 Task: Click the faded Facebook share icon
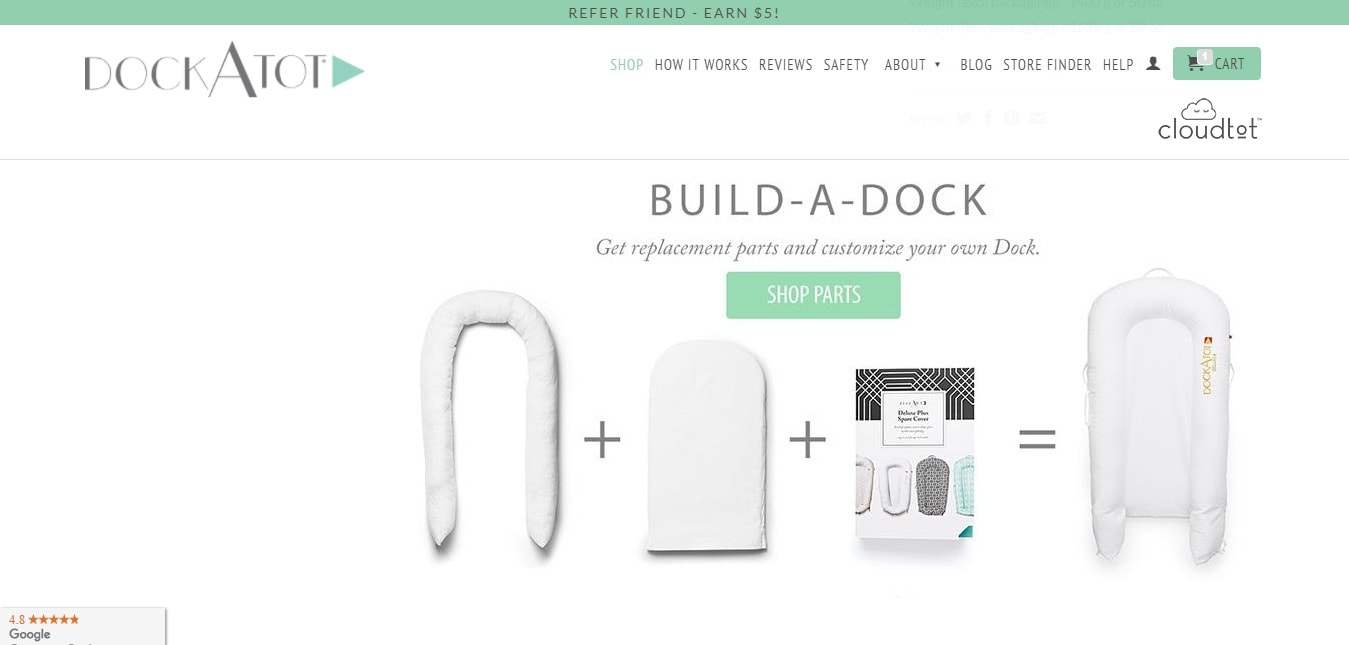988,118
